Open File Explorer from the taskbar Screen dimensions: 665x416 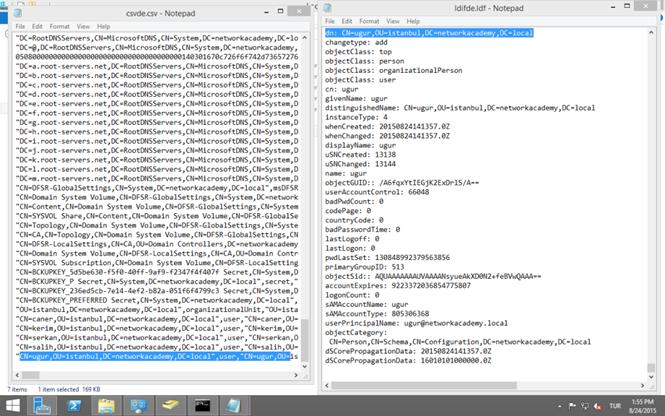106,406
